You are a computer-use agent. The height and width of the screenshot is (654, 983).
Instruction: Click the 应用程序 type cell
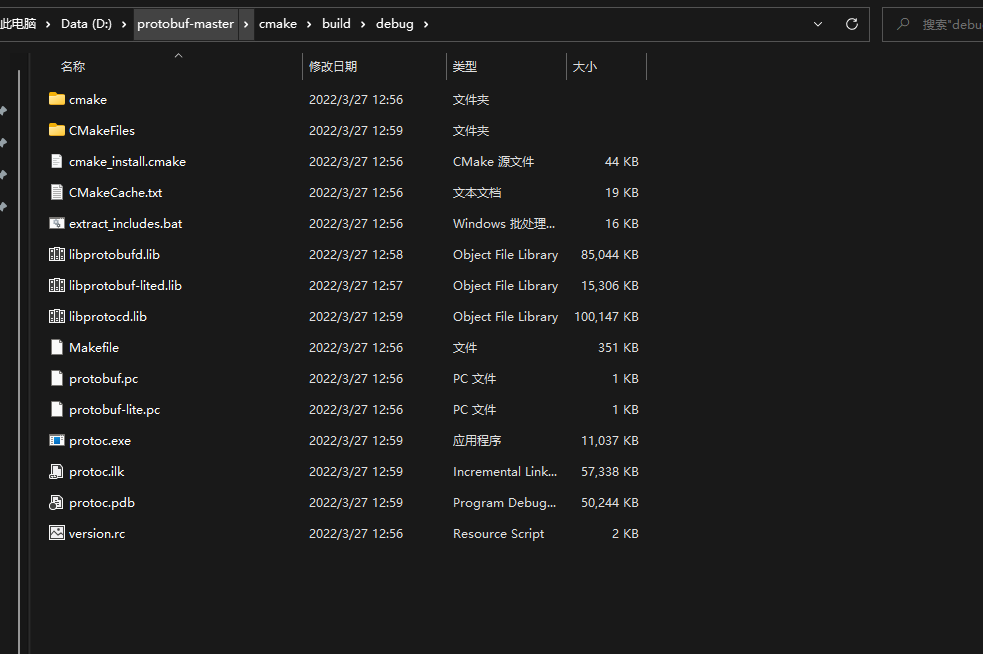pyautogui.click(x=476, y=441)
